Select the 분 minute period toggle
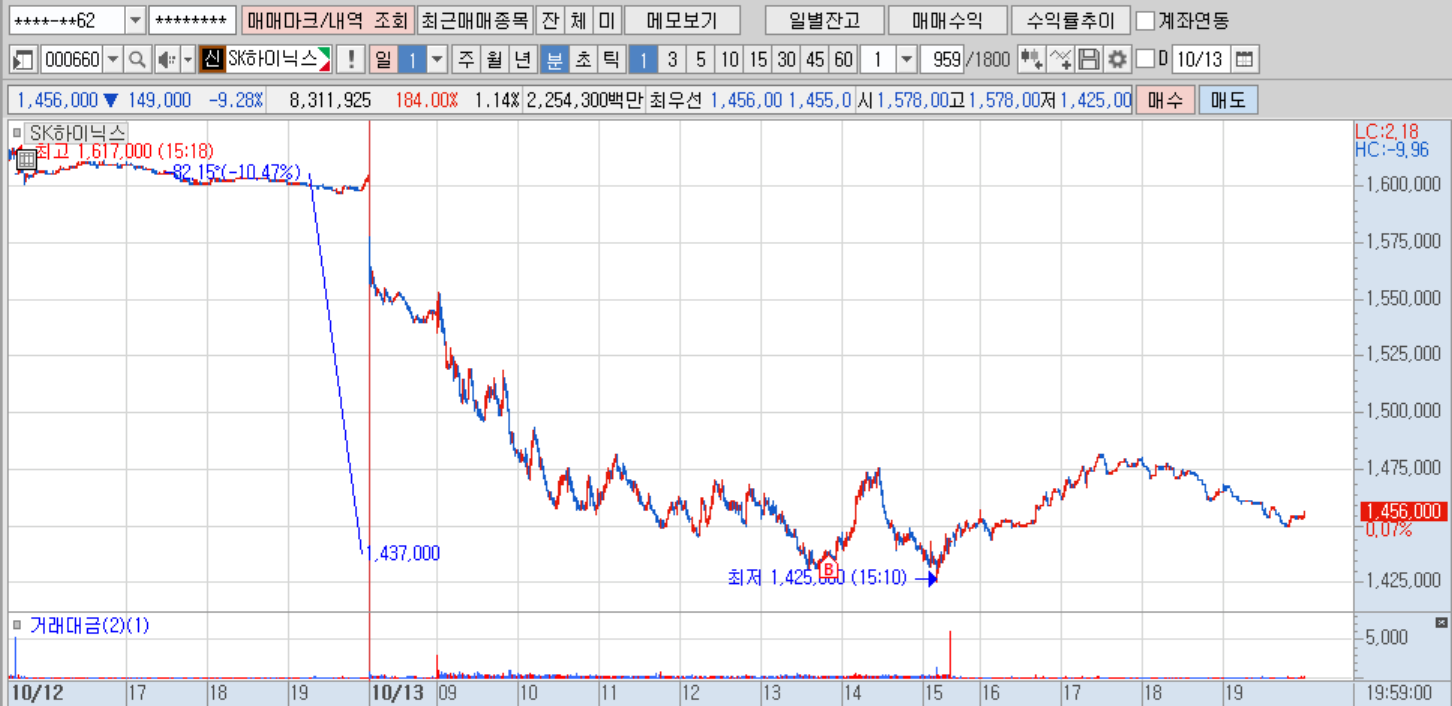Viewport: 1452px width, 706px height. tap(553, 60)
